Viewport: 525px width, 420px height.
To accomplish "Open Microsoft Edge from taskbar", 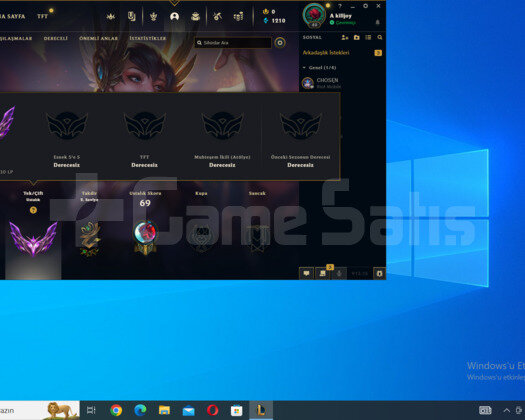I will coord(140,410).
